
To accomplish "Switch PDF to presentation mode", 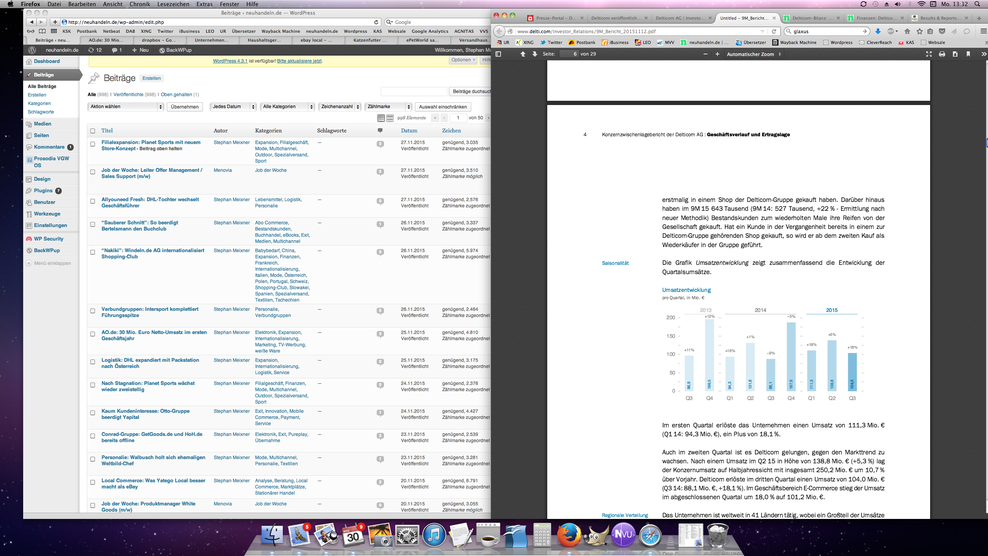I will [929, 54].
